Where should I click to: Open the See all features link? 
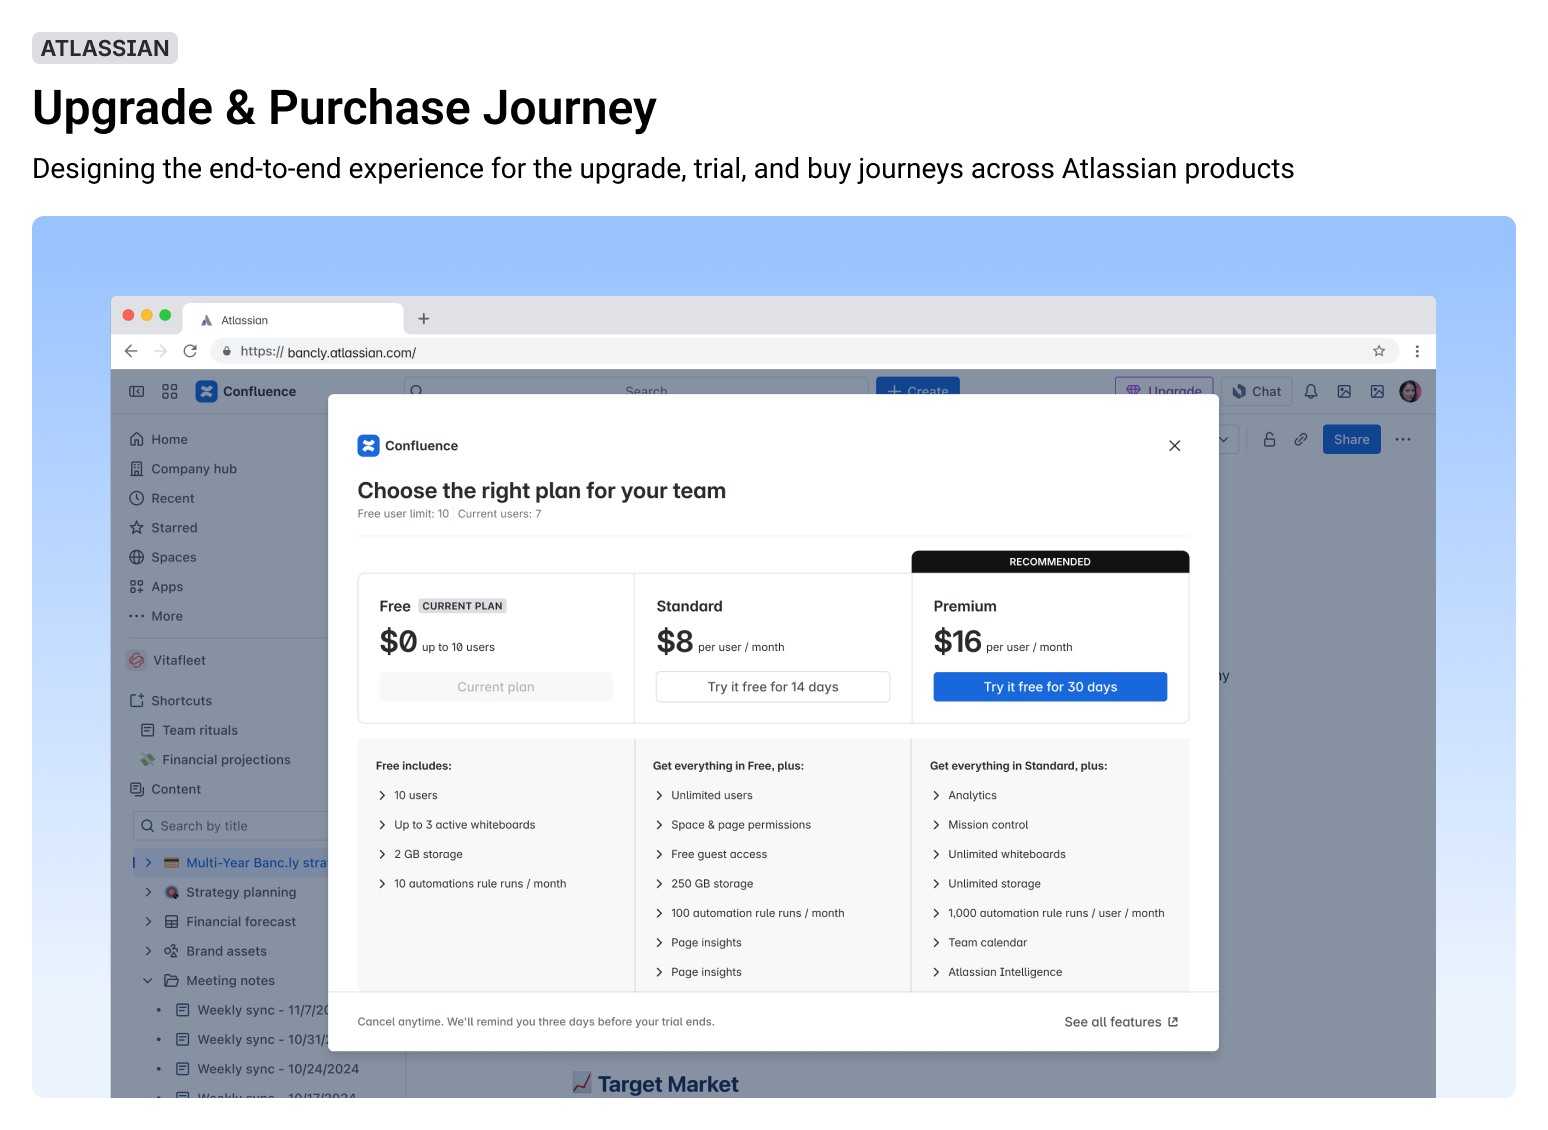(1120, 1021)
